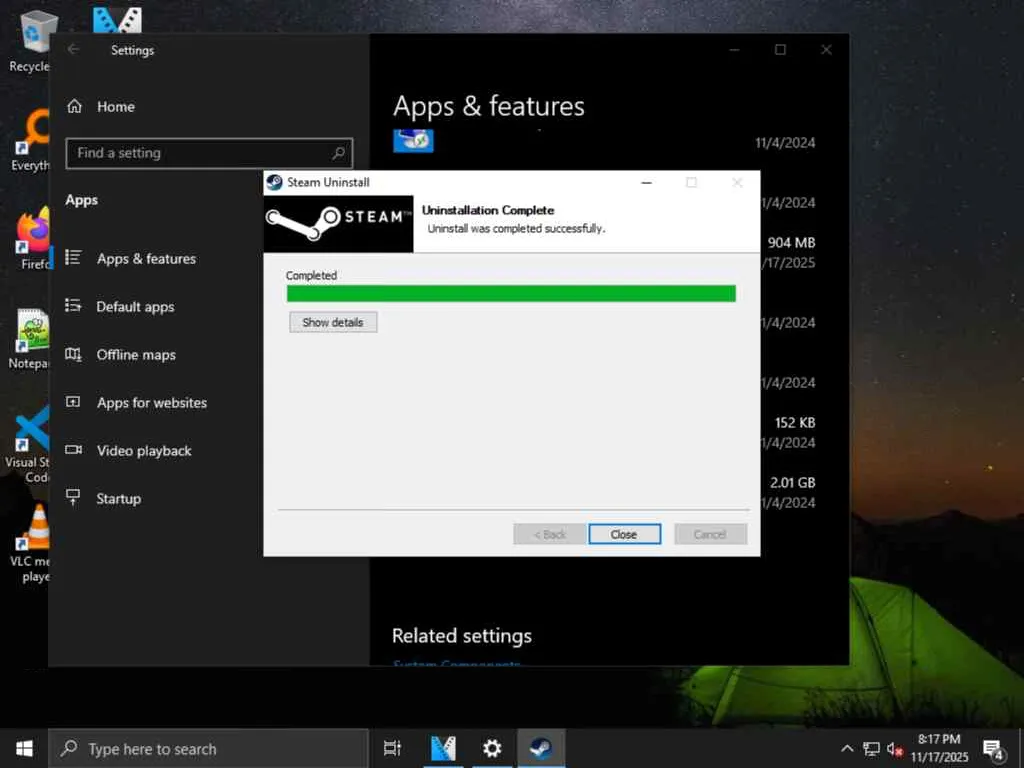Screen dimensions: 1024x768
Task: Click the Type here to search taskbar box
Action: coord(209,748)
